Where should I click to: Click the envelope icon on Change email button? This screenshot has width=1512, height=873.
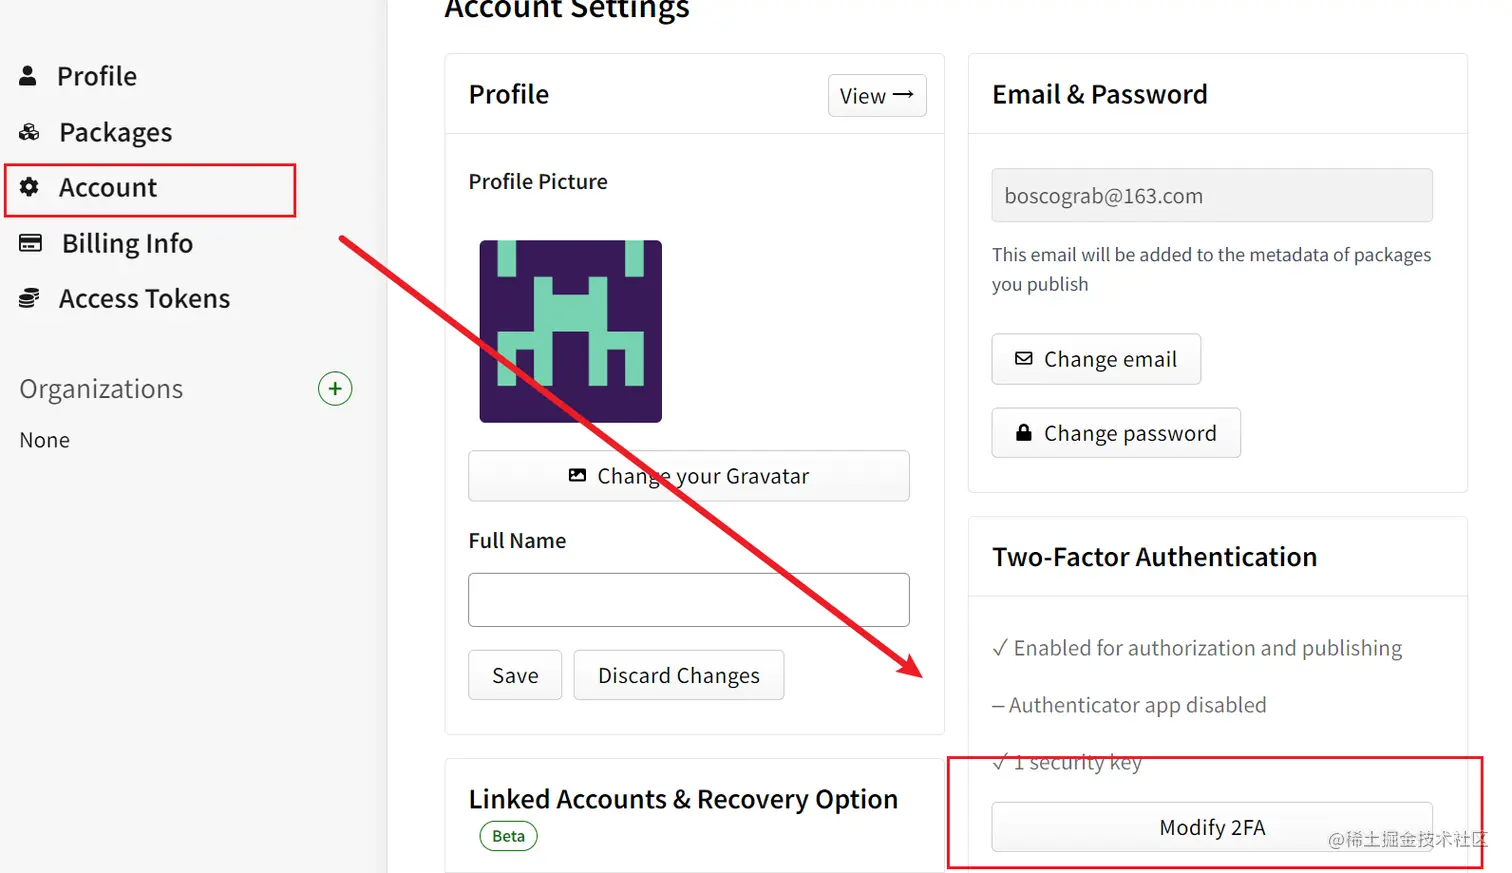coord(1022,358)
